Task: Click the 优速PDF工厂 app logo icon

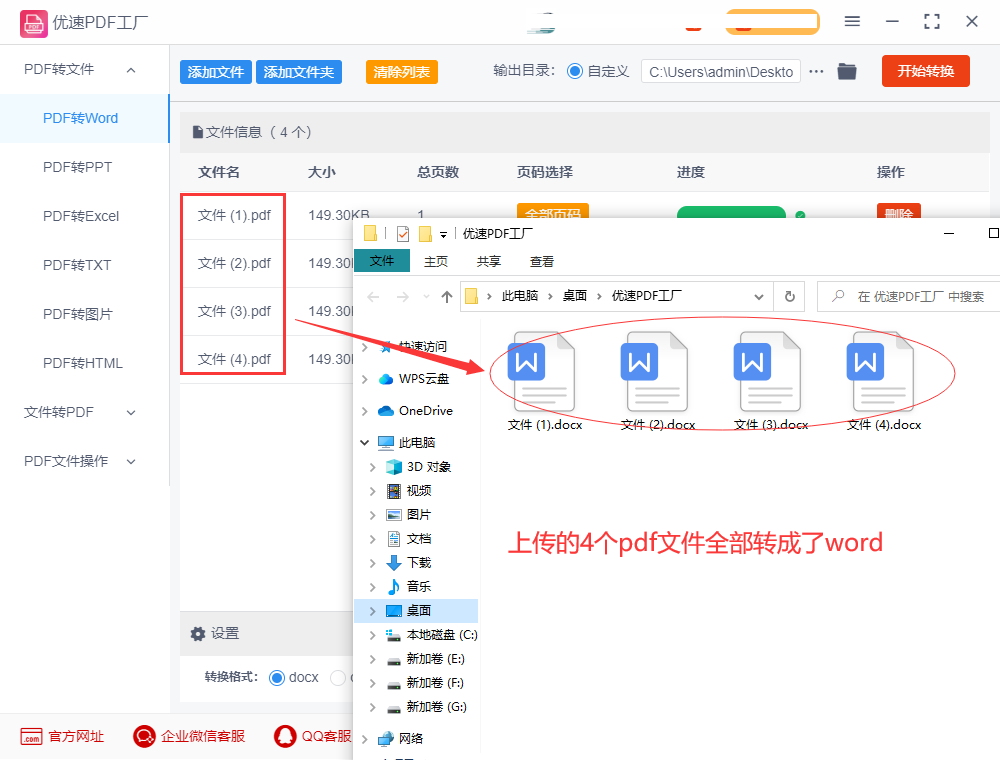Action: click(x=33, y=24)
